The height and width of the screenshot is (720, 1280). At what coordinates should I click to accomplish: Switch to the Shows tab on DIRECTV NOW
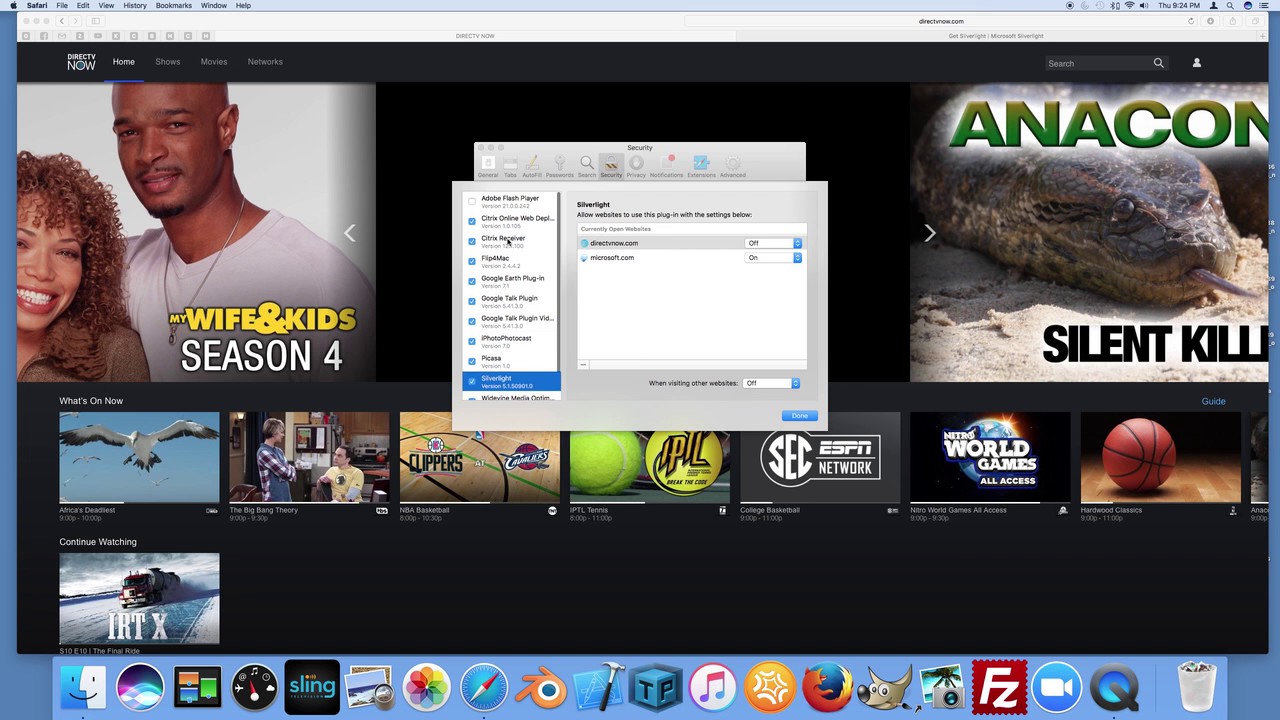tap(168, 62)
